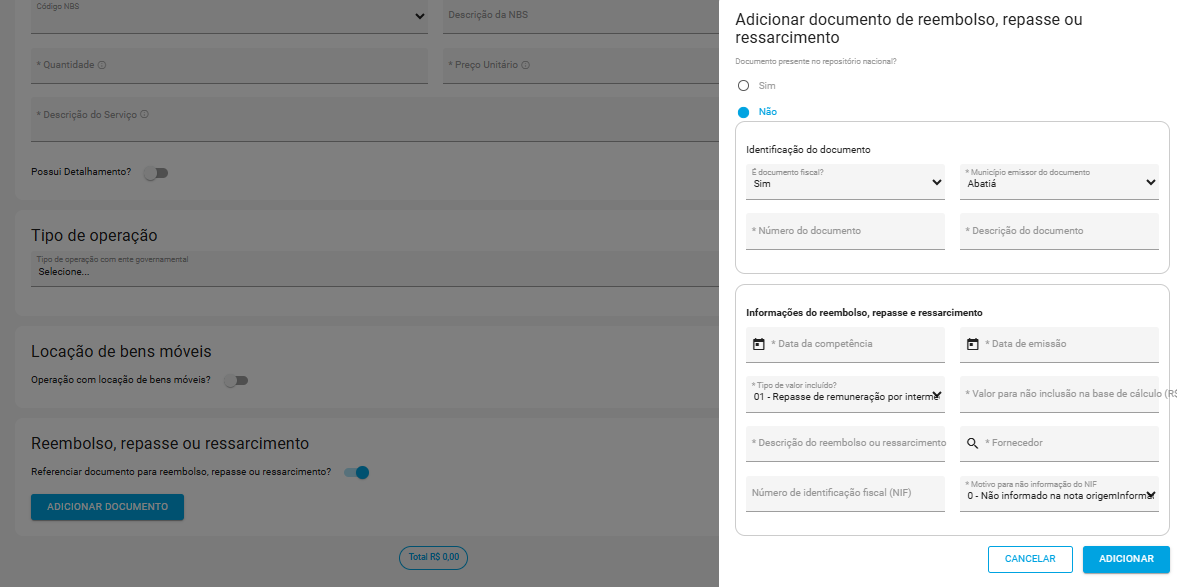Click the Quantidade input field
This screenshot has height=587, width=1177.
(229, 66)
